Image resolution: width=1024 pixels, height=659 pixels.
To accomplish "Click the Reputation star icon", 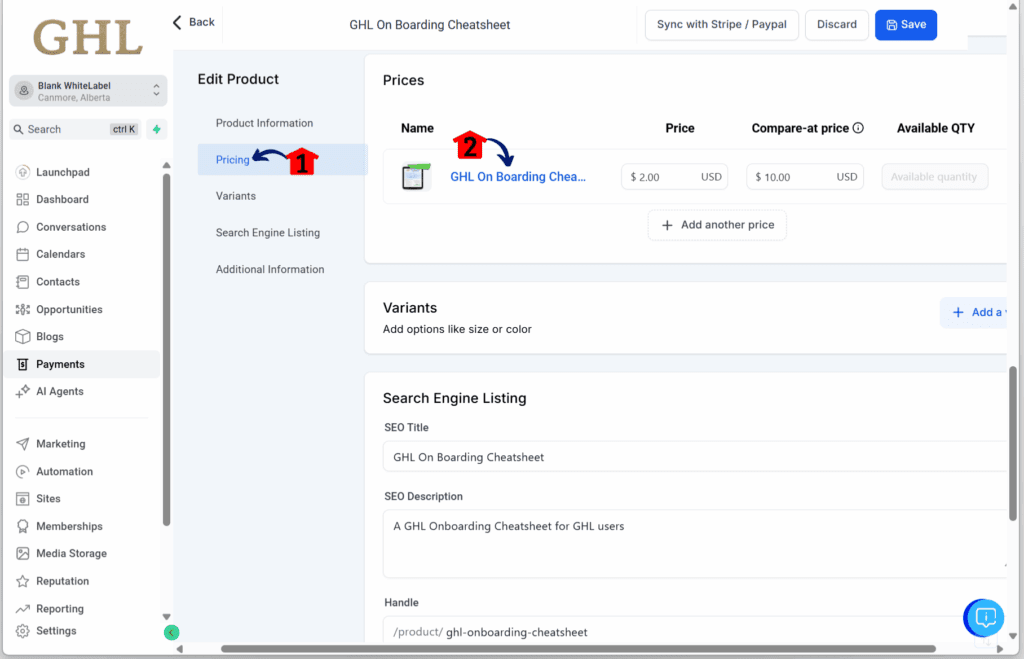I will coord(23,581).
